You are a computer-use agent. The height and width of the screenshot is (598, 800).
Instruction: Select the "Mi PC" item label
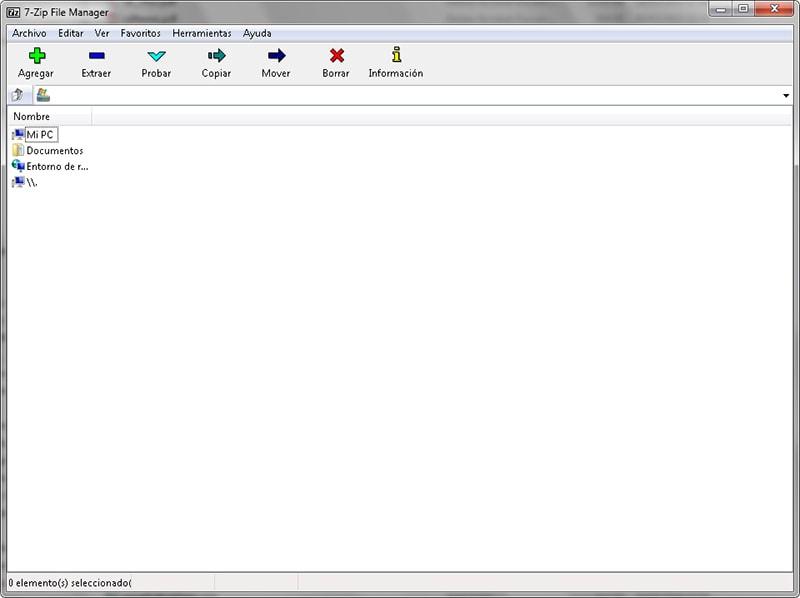tap(40, 135)
